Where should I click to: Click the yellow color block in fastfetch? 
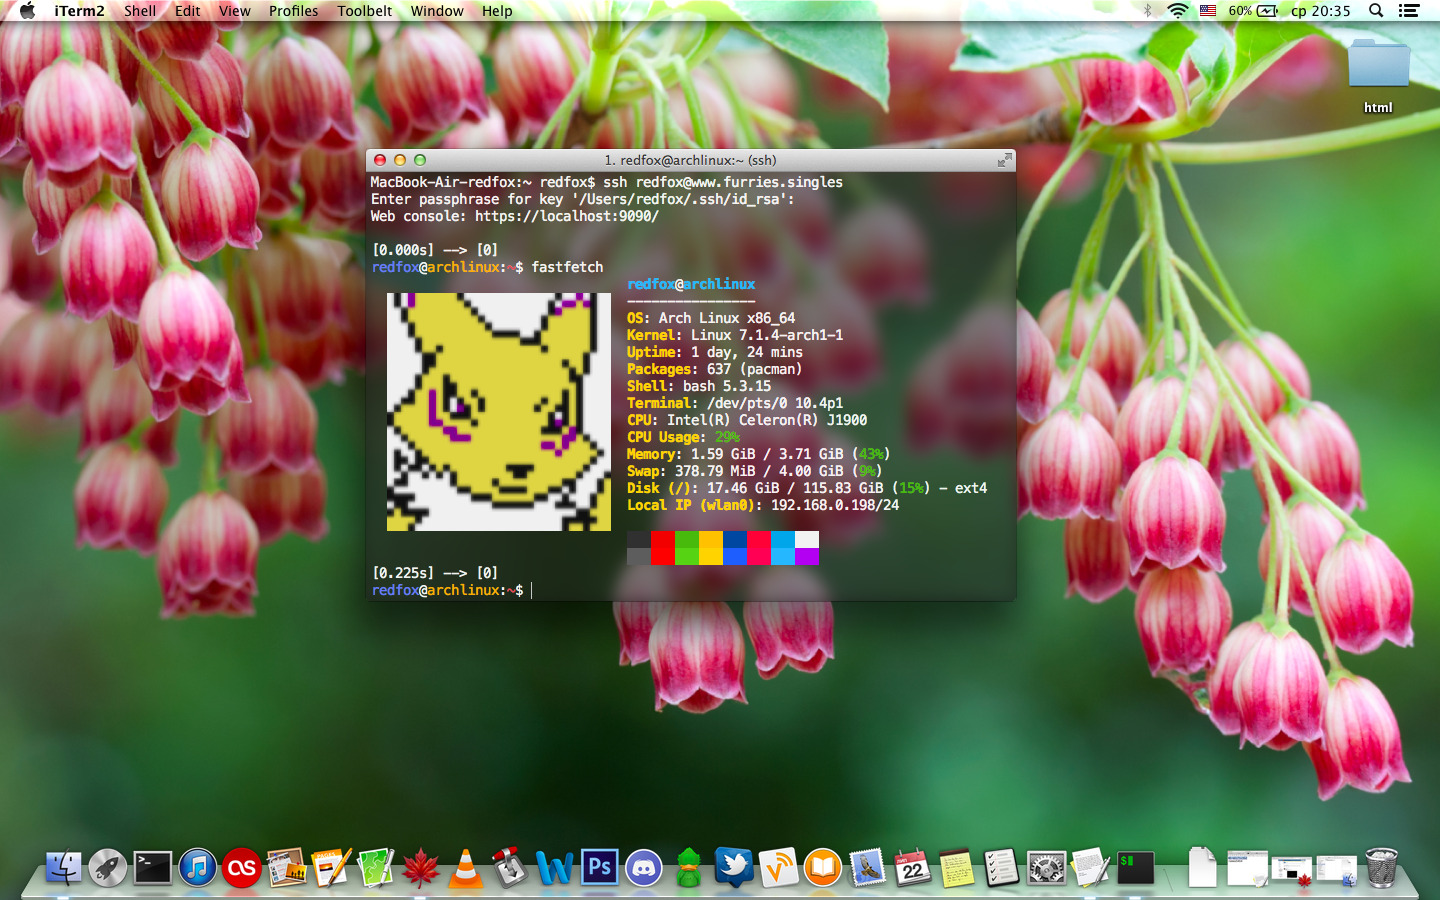pos(711,548)
